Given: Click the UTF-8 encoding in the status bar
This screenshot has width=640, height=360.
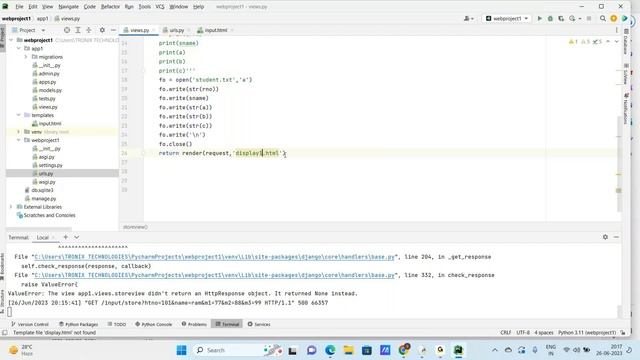Looking at the screenshot, I should pyautogui.click(x=523, y=333).
